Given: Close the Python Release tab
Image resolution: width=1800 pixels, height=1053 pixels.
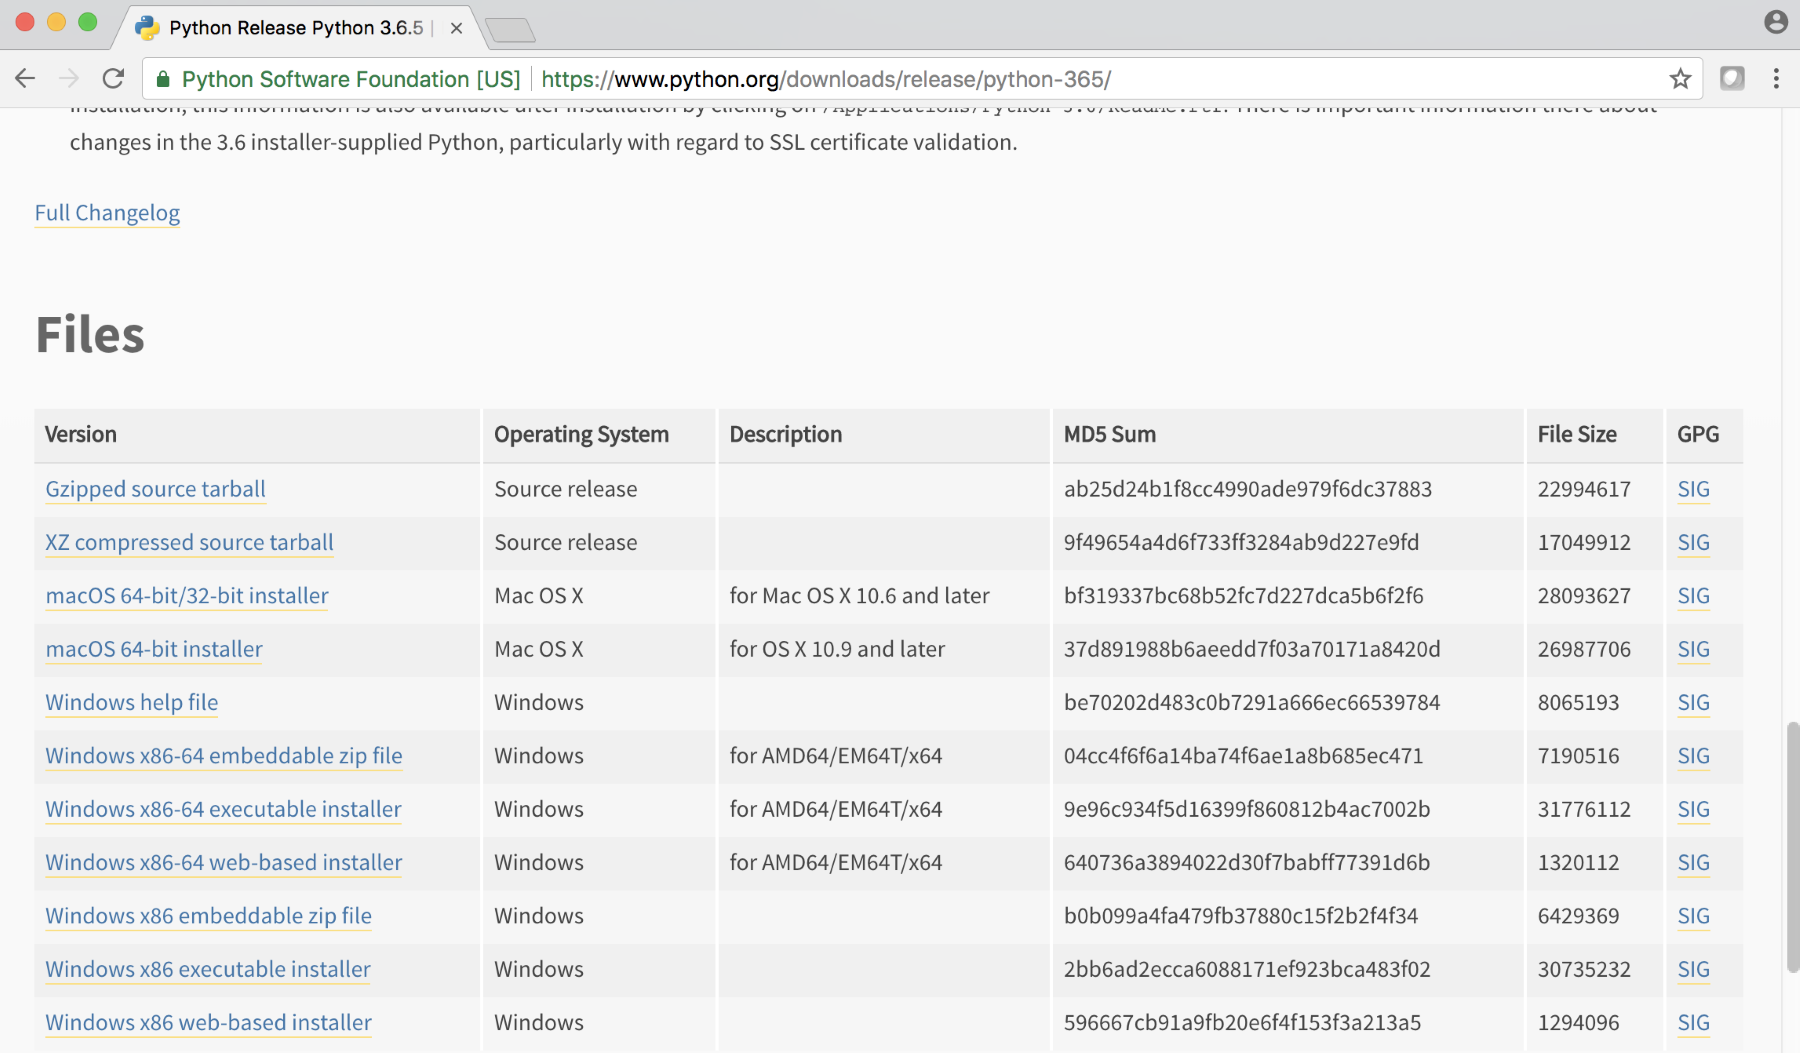Looking at the screenshot, I should (x=456, y=28).
